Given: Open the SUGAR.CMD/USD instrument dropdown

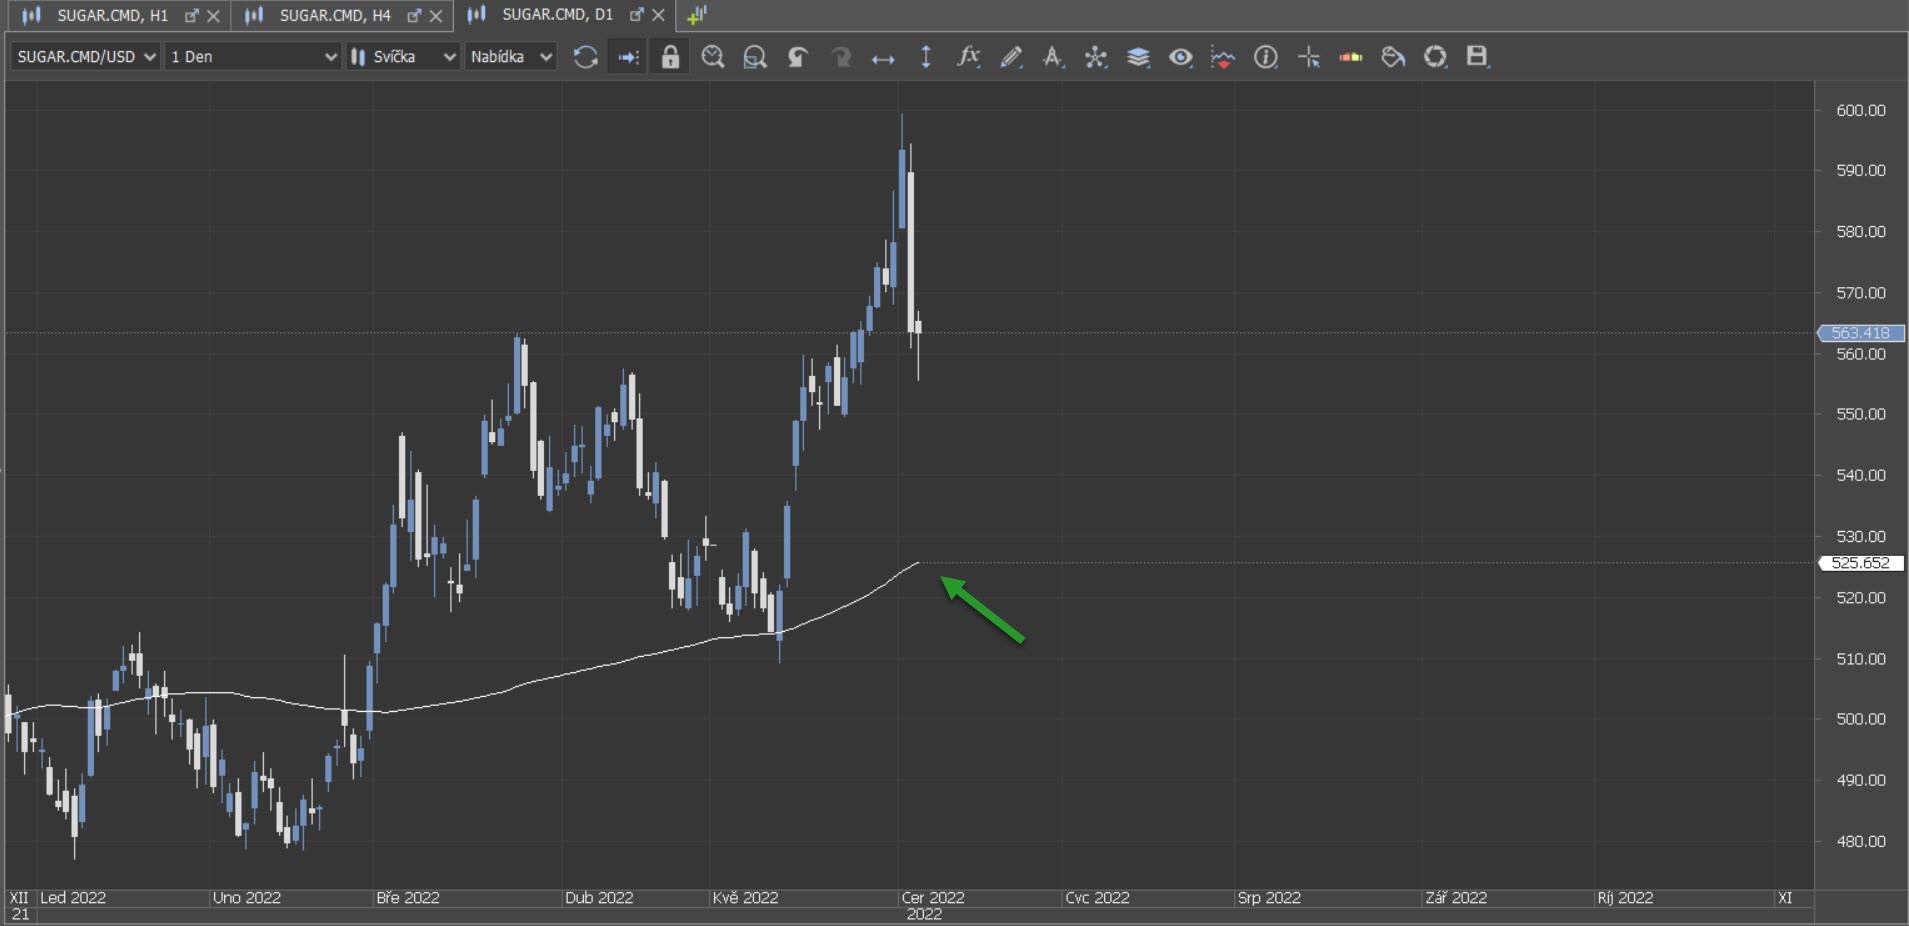Looking at the screenshot, I should point(86,57).
